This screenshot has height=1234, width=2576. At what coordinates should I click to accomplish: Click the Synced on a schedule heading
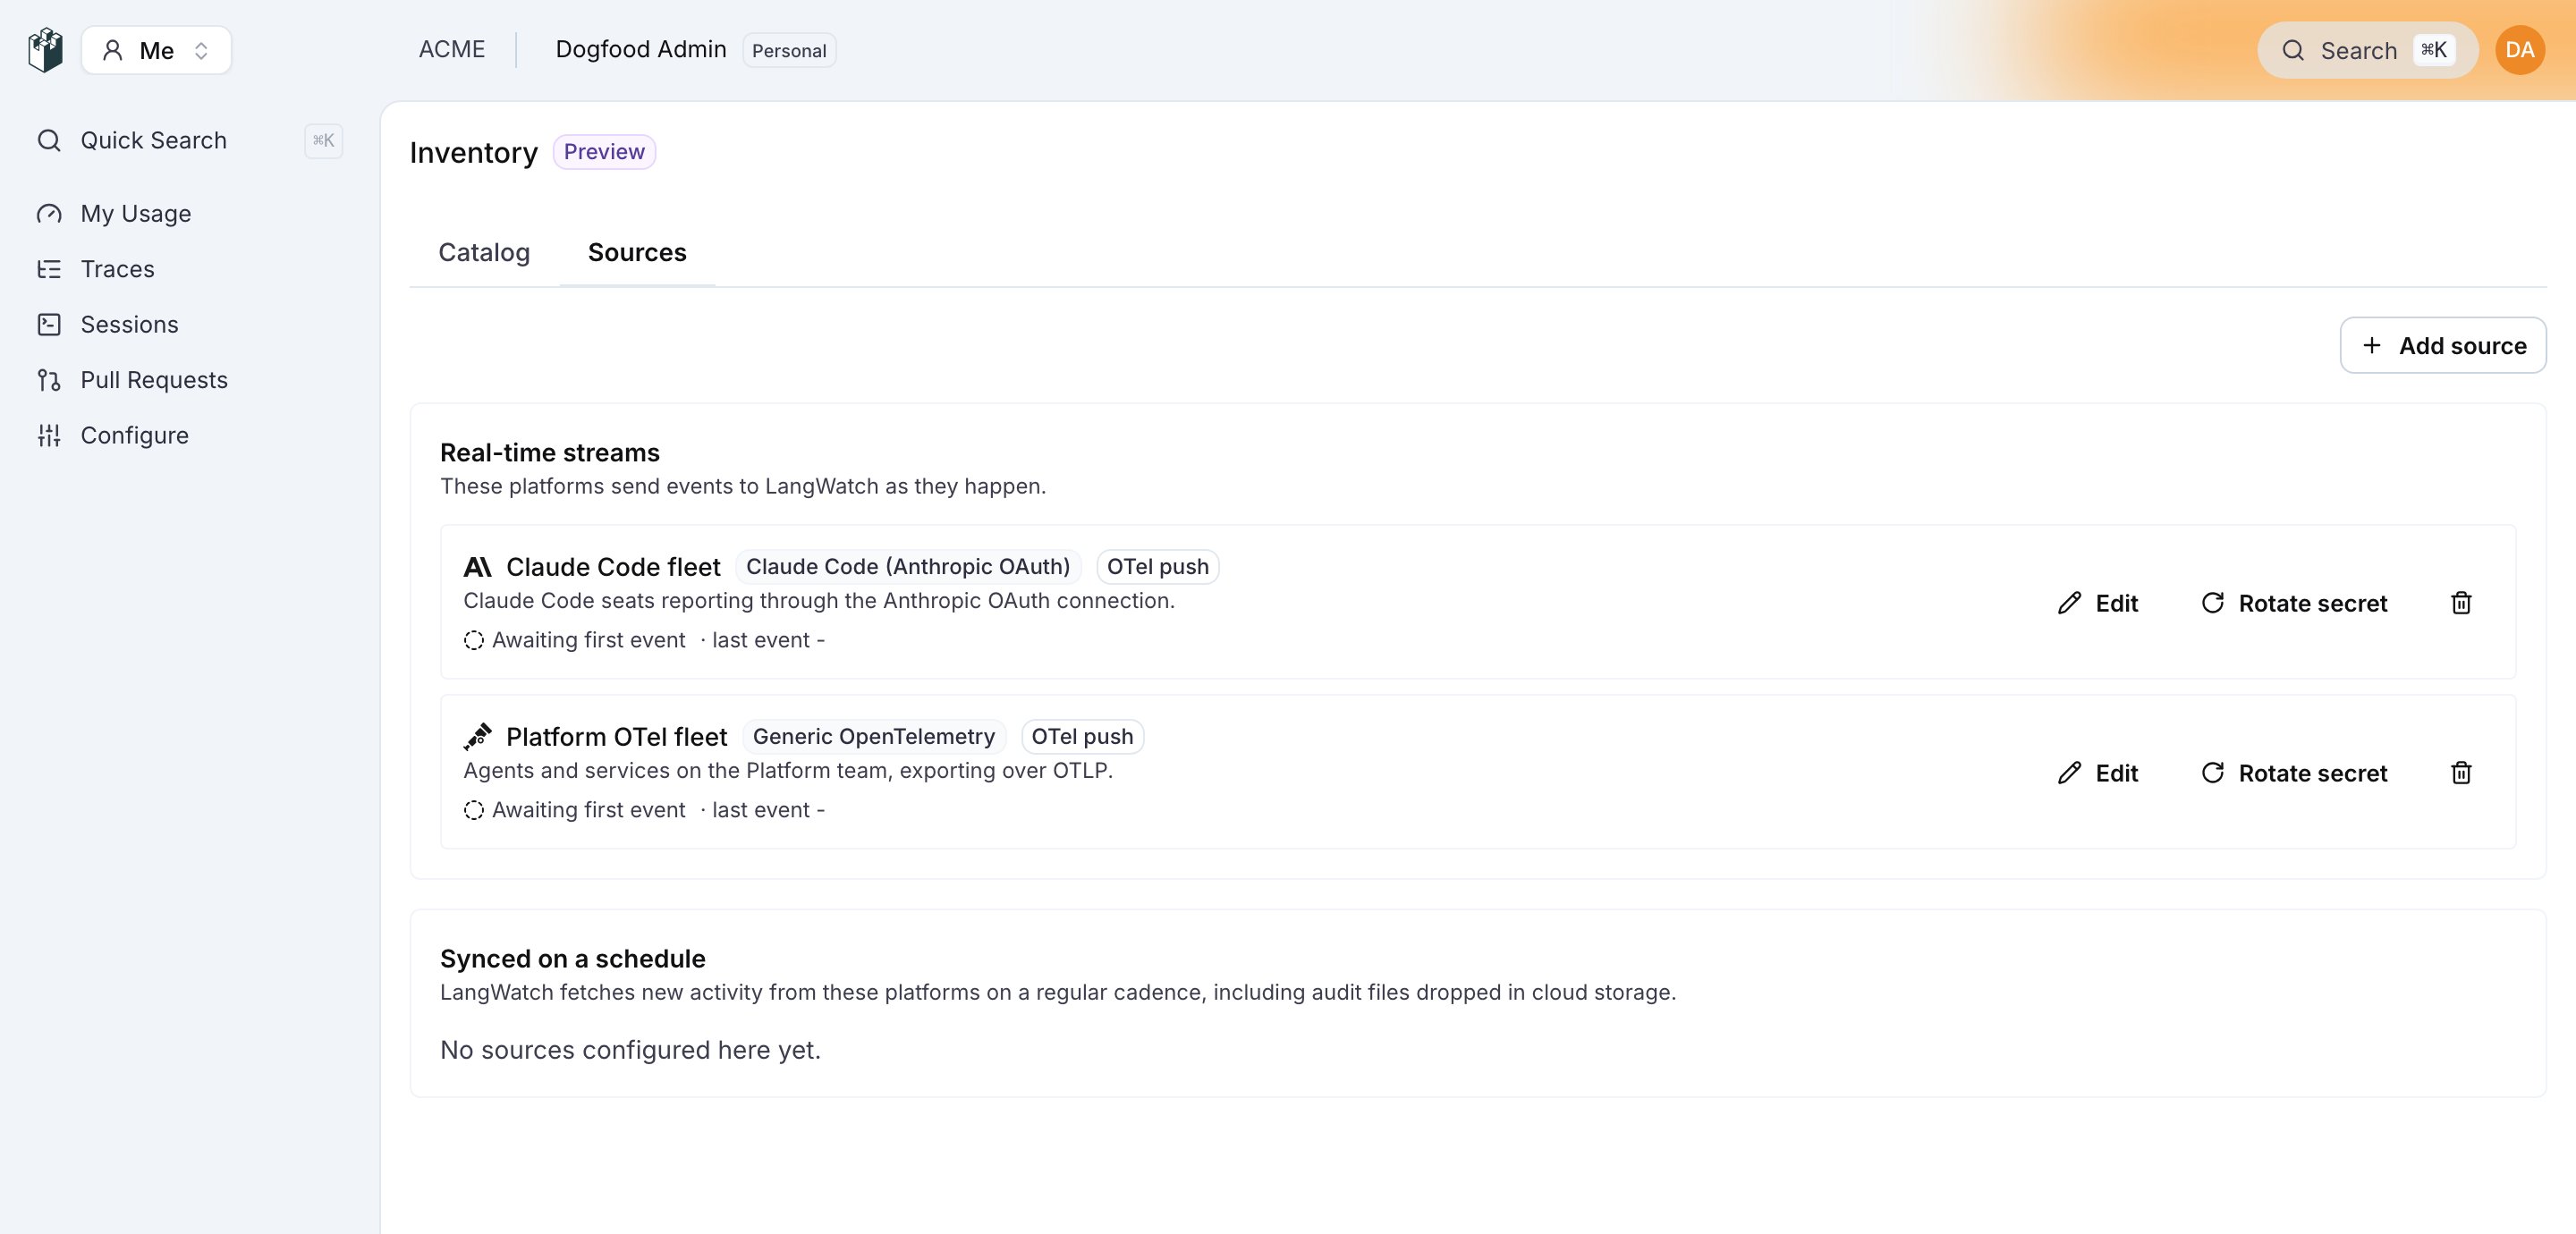coord(573,959)
